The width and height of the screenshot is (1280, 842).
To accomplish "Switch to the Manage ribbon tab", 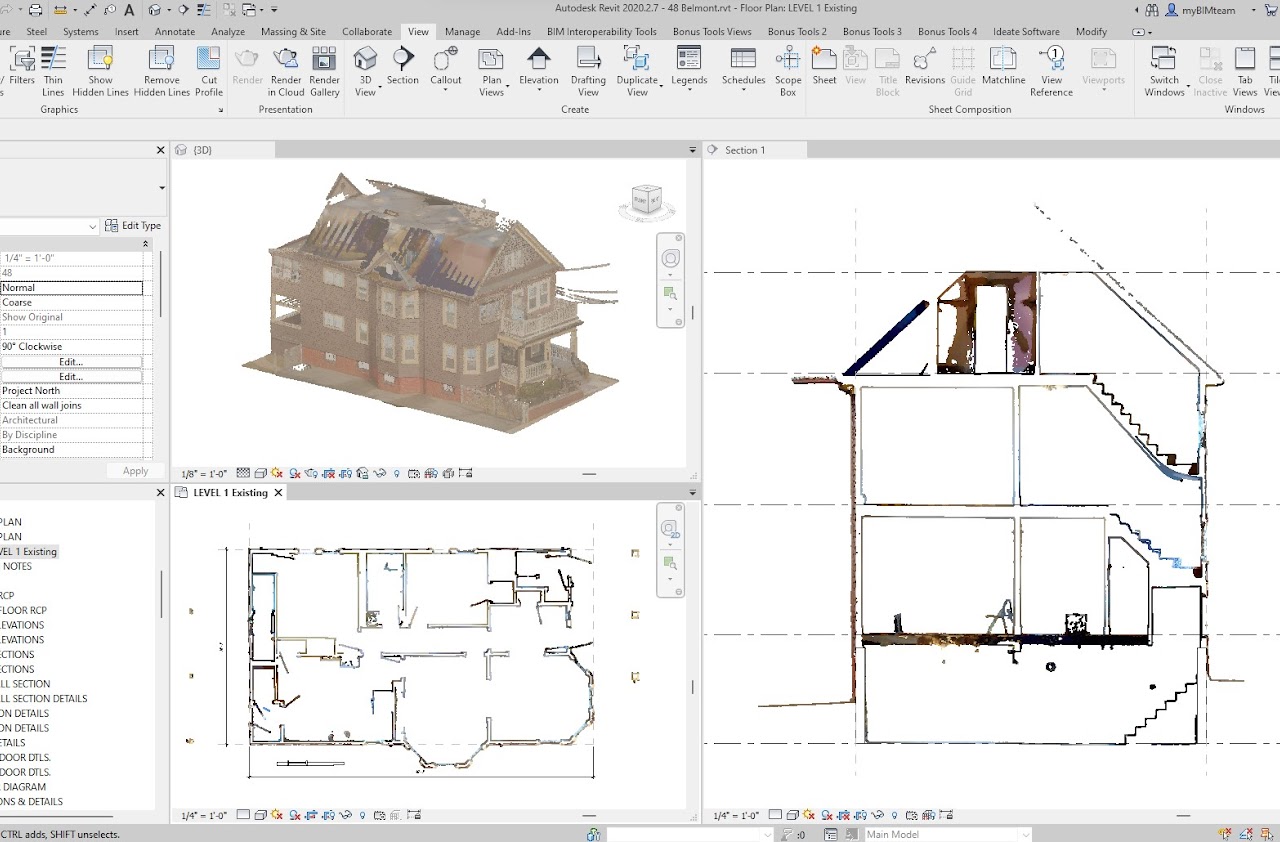I will tap(462, 31).
